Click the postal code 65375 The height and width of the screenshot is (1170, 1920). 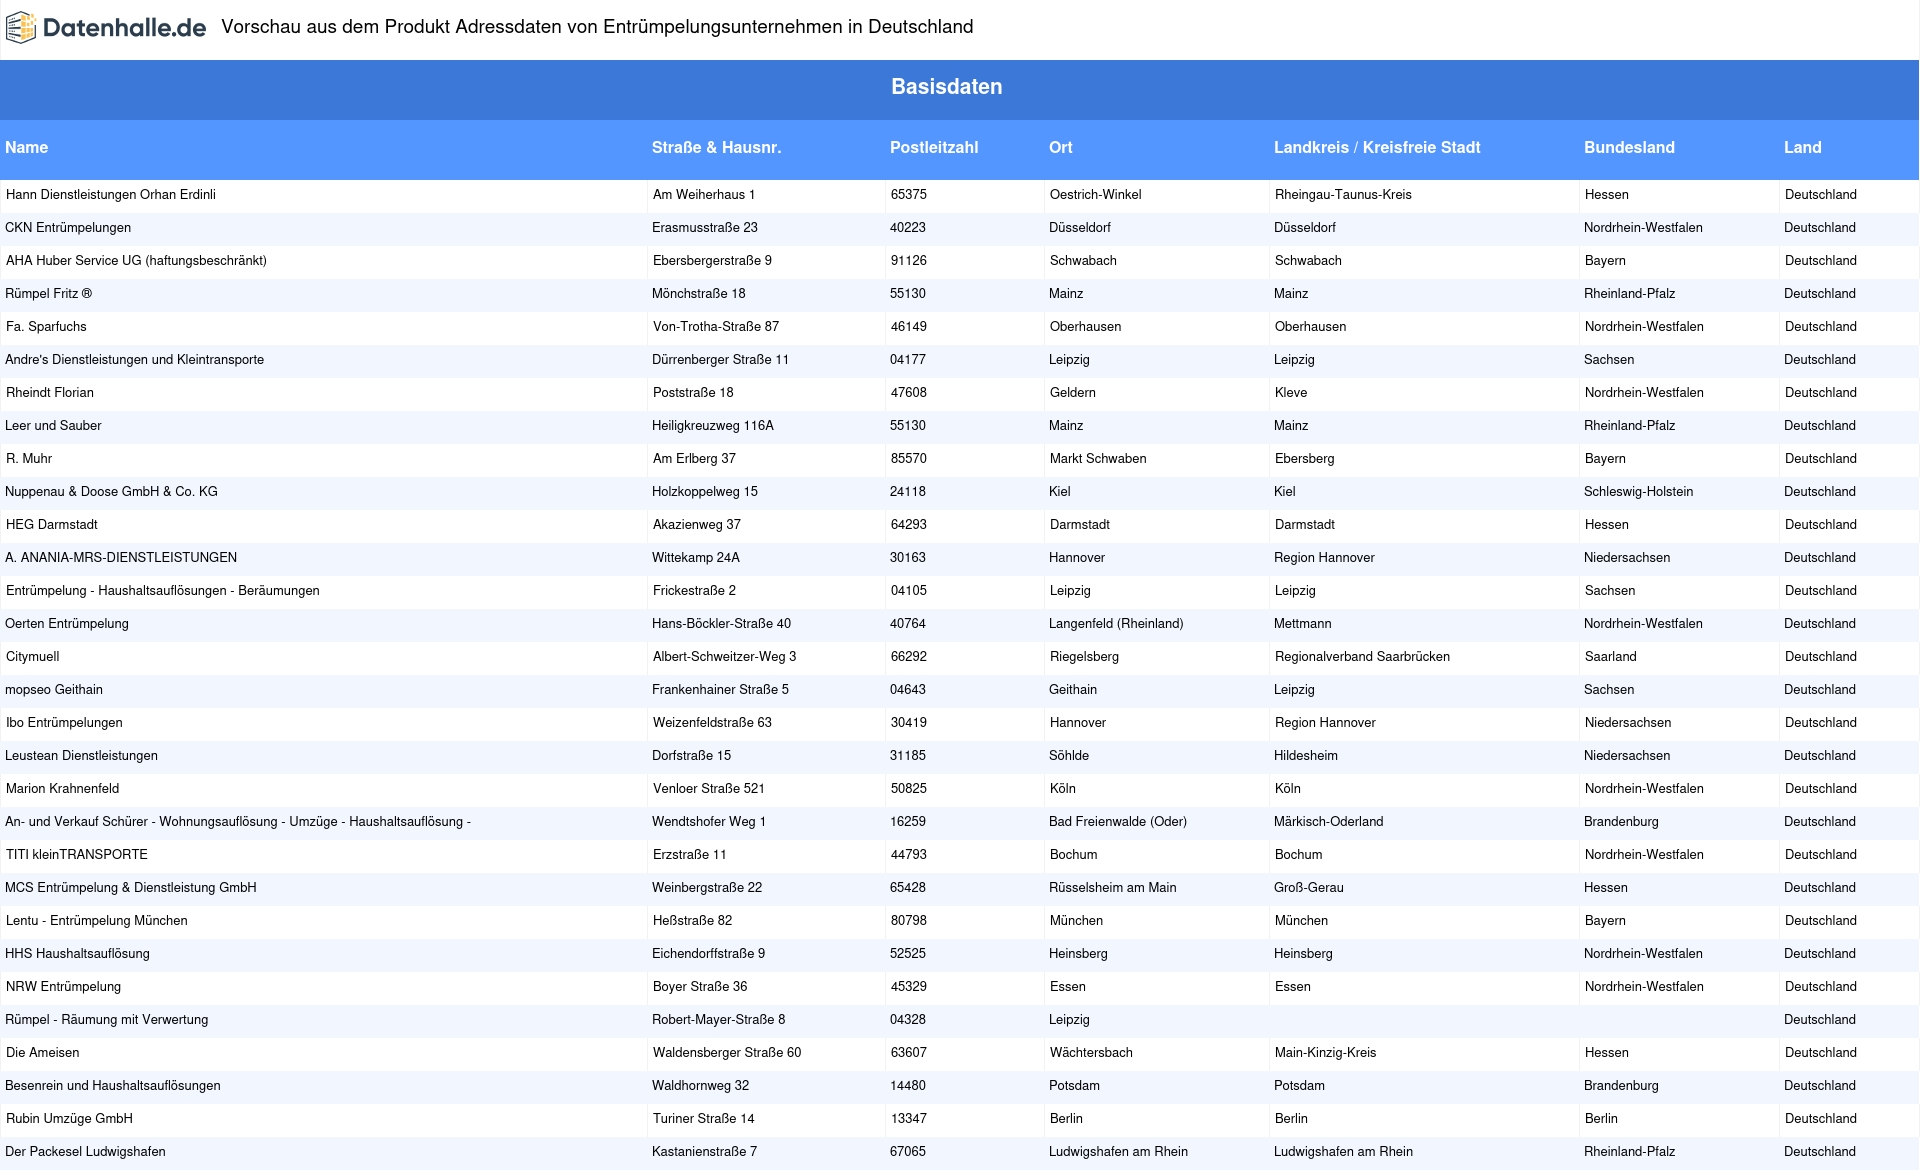(909, 195)
